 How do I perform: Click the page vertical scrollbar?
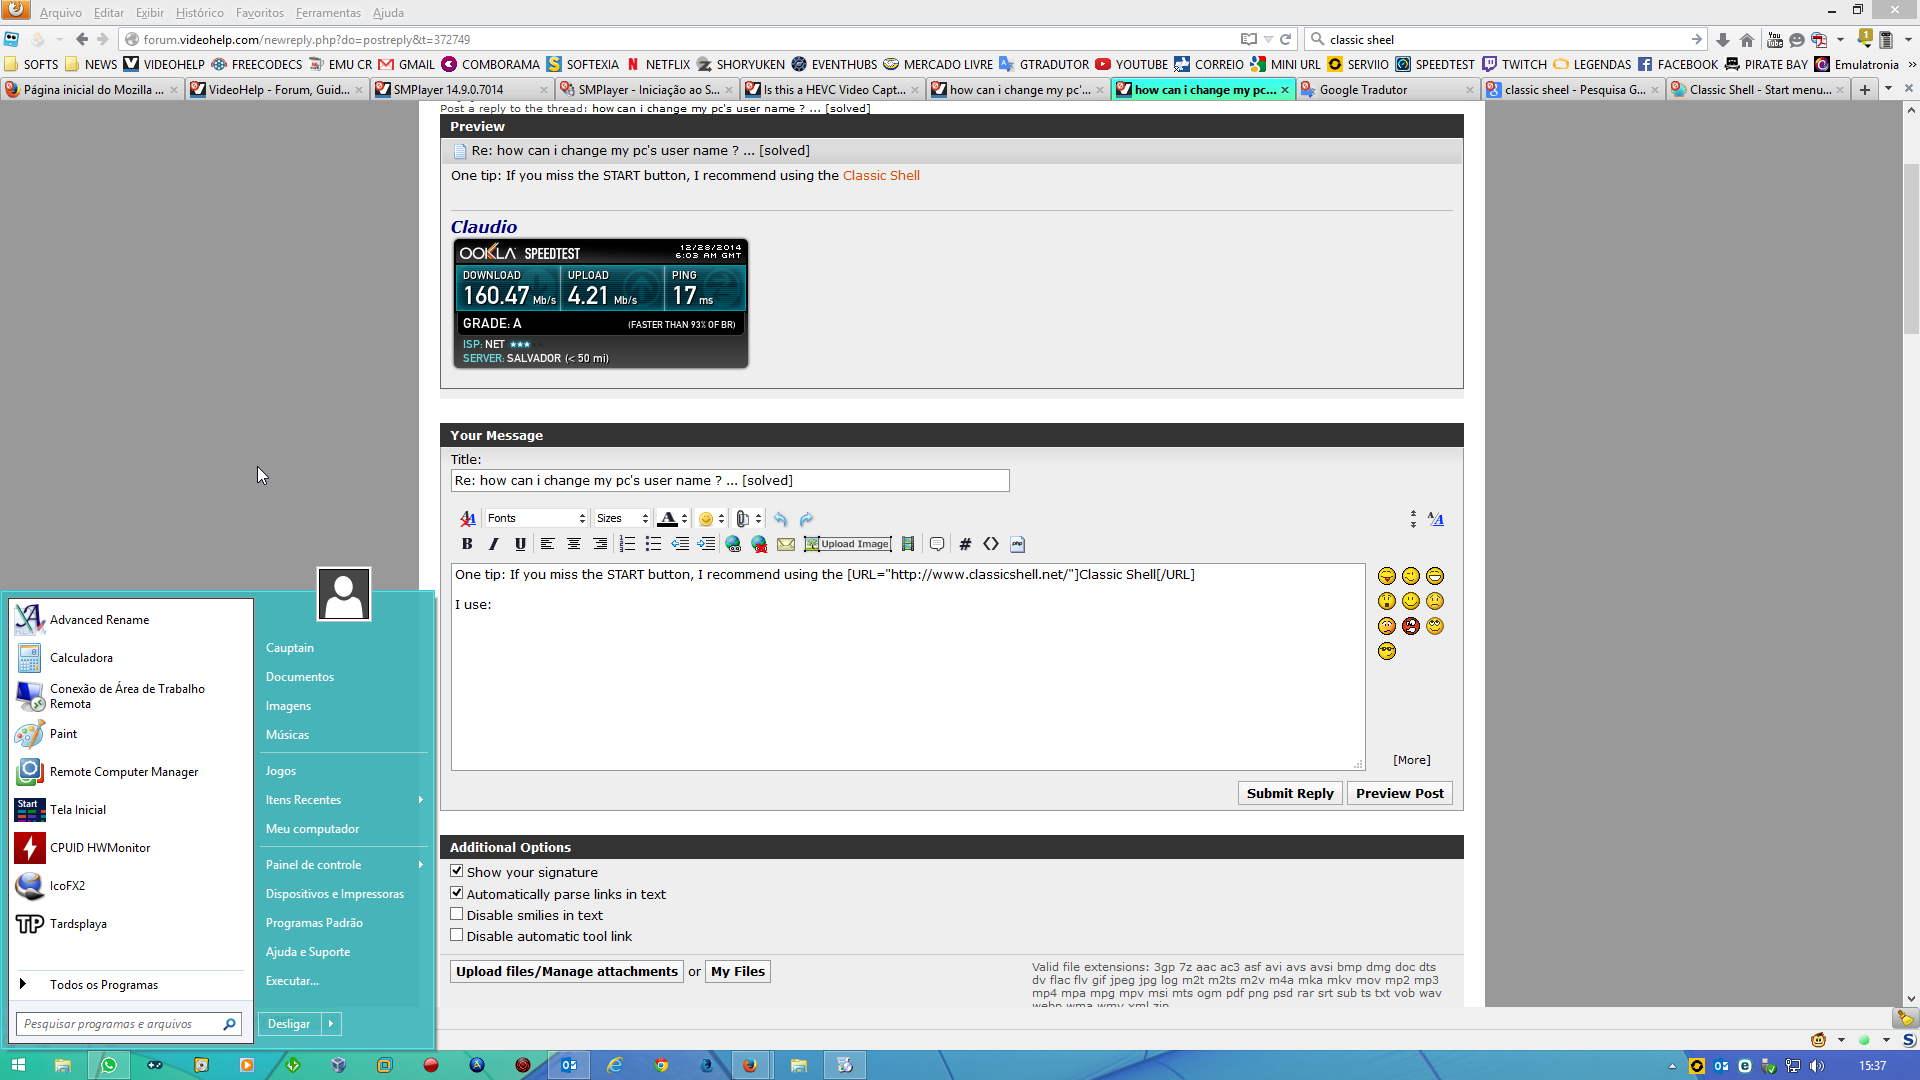1911,250
